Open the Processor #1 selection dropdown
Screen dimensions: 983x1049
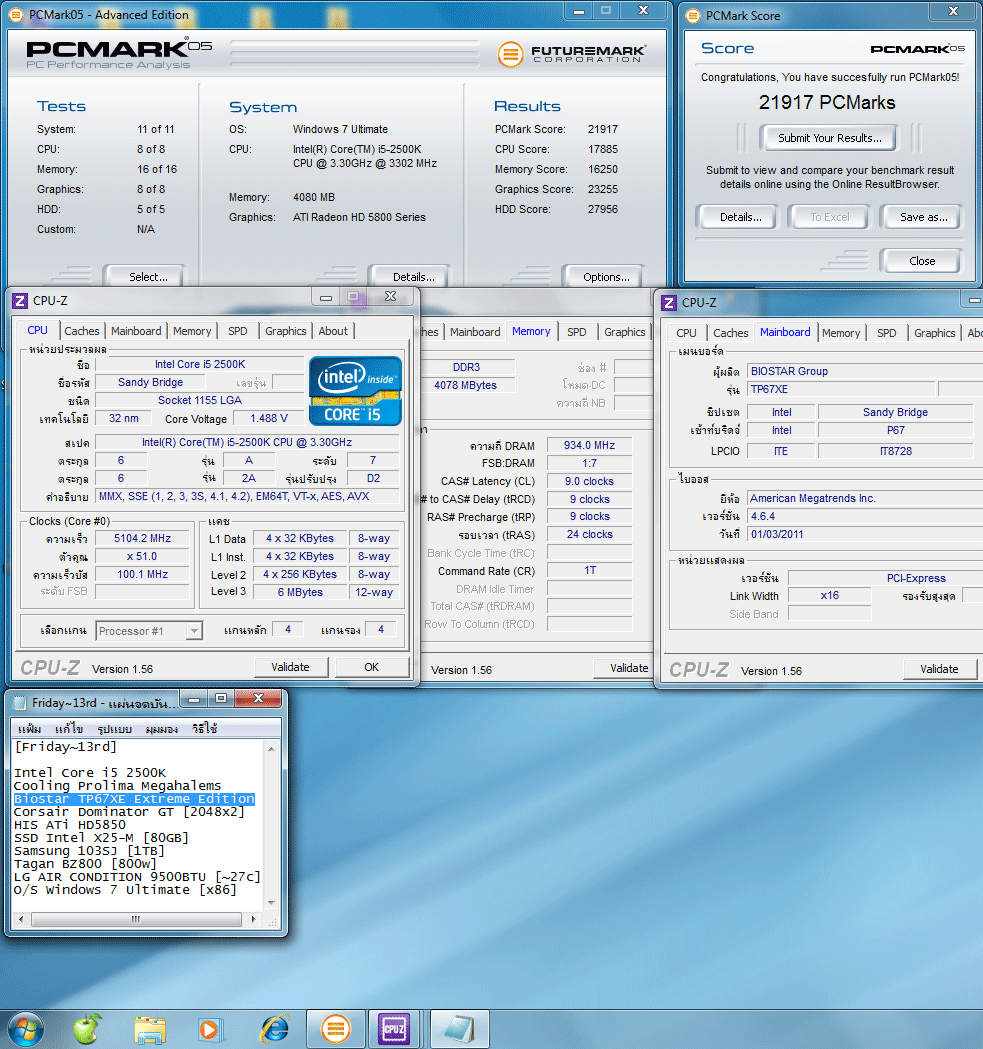149,631
